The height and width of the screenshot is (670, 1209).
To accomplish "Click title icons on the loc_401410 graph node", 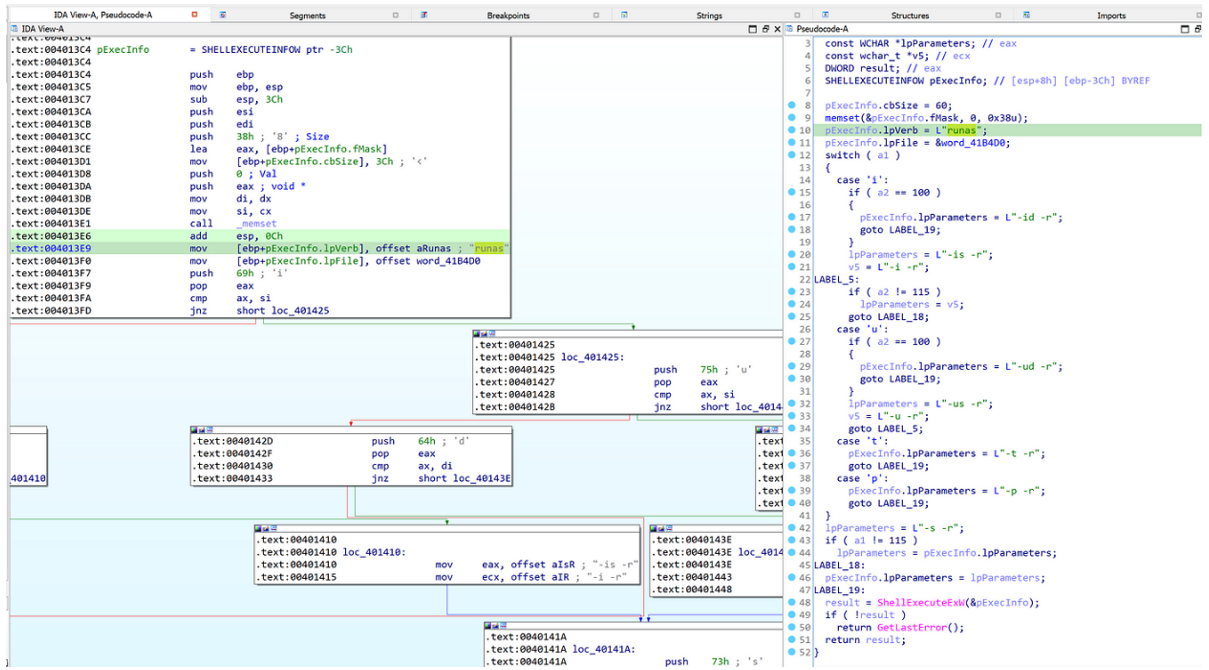I will pyautogui.click(x=267, y=527).
